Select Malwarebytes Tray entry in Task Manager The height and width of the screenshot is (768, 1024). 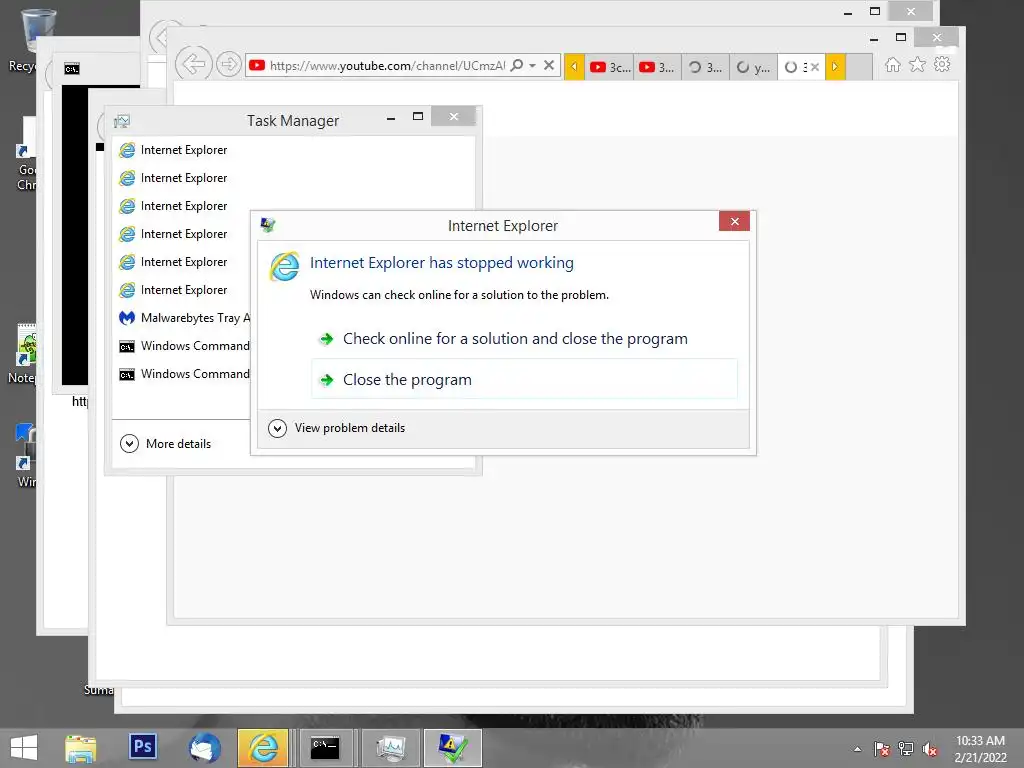(x=183, y=318)
